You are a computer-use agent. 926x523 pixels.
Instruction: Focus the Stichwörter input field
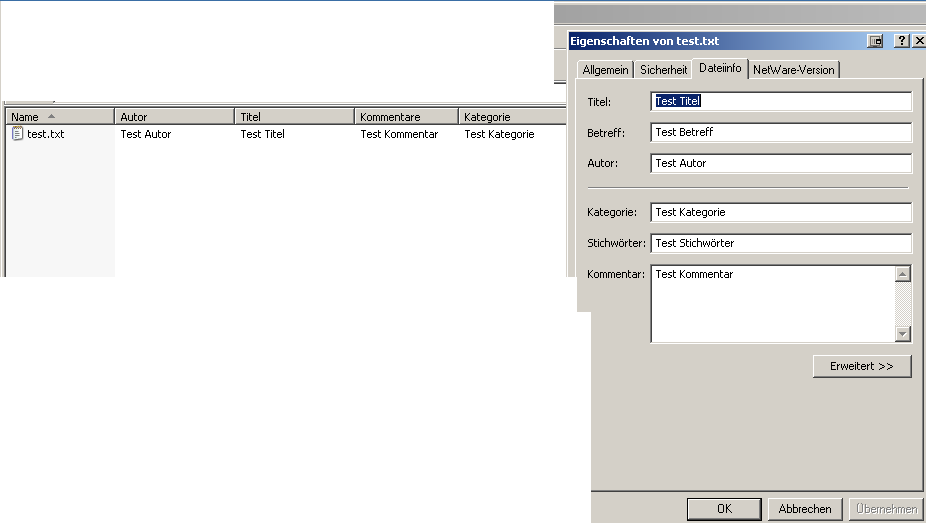coord(780,243)
